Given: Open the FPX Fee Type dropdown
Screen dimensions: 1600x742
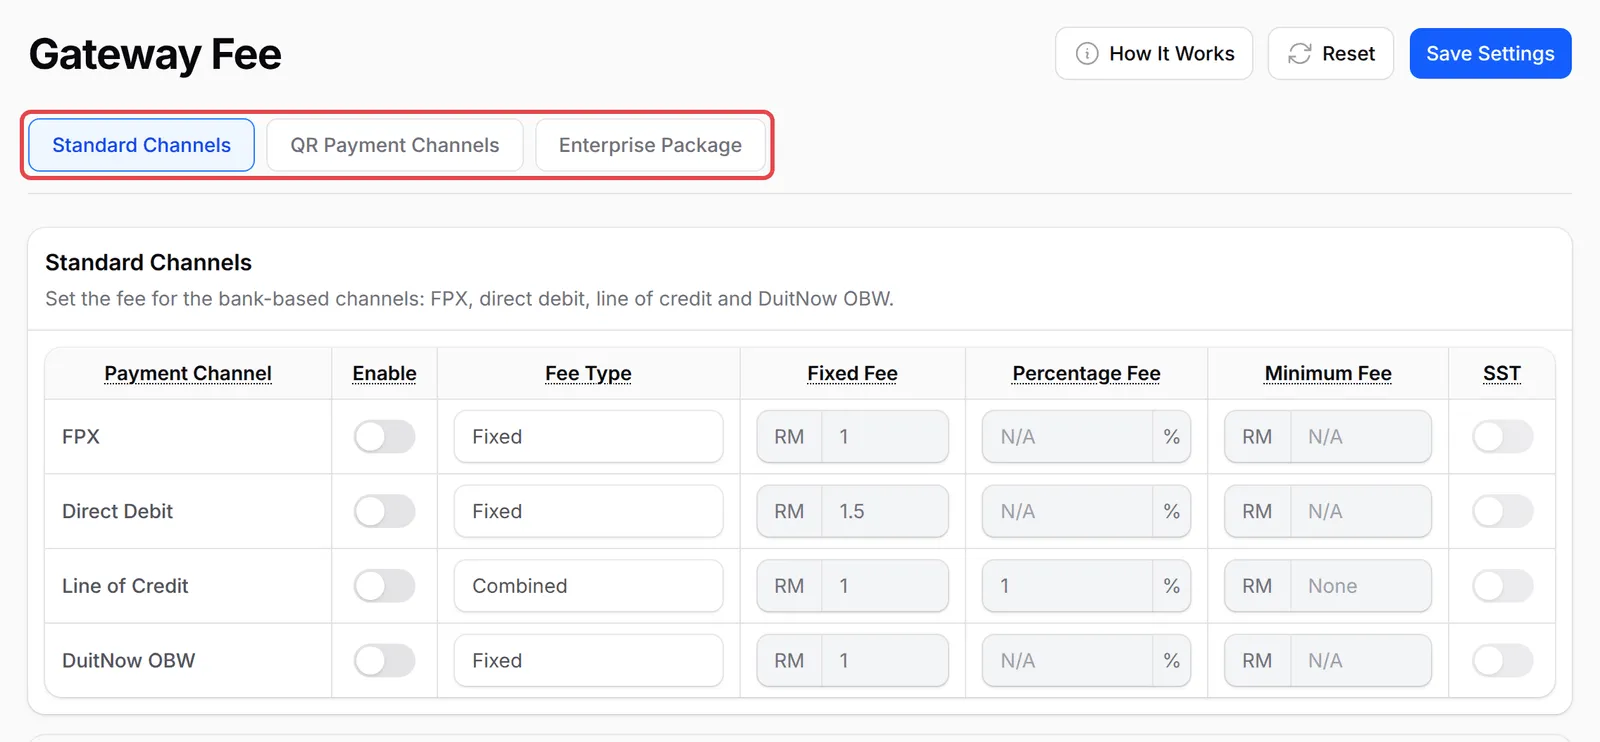Looking at the screenshot, I should click(588, 437).
